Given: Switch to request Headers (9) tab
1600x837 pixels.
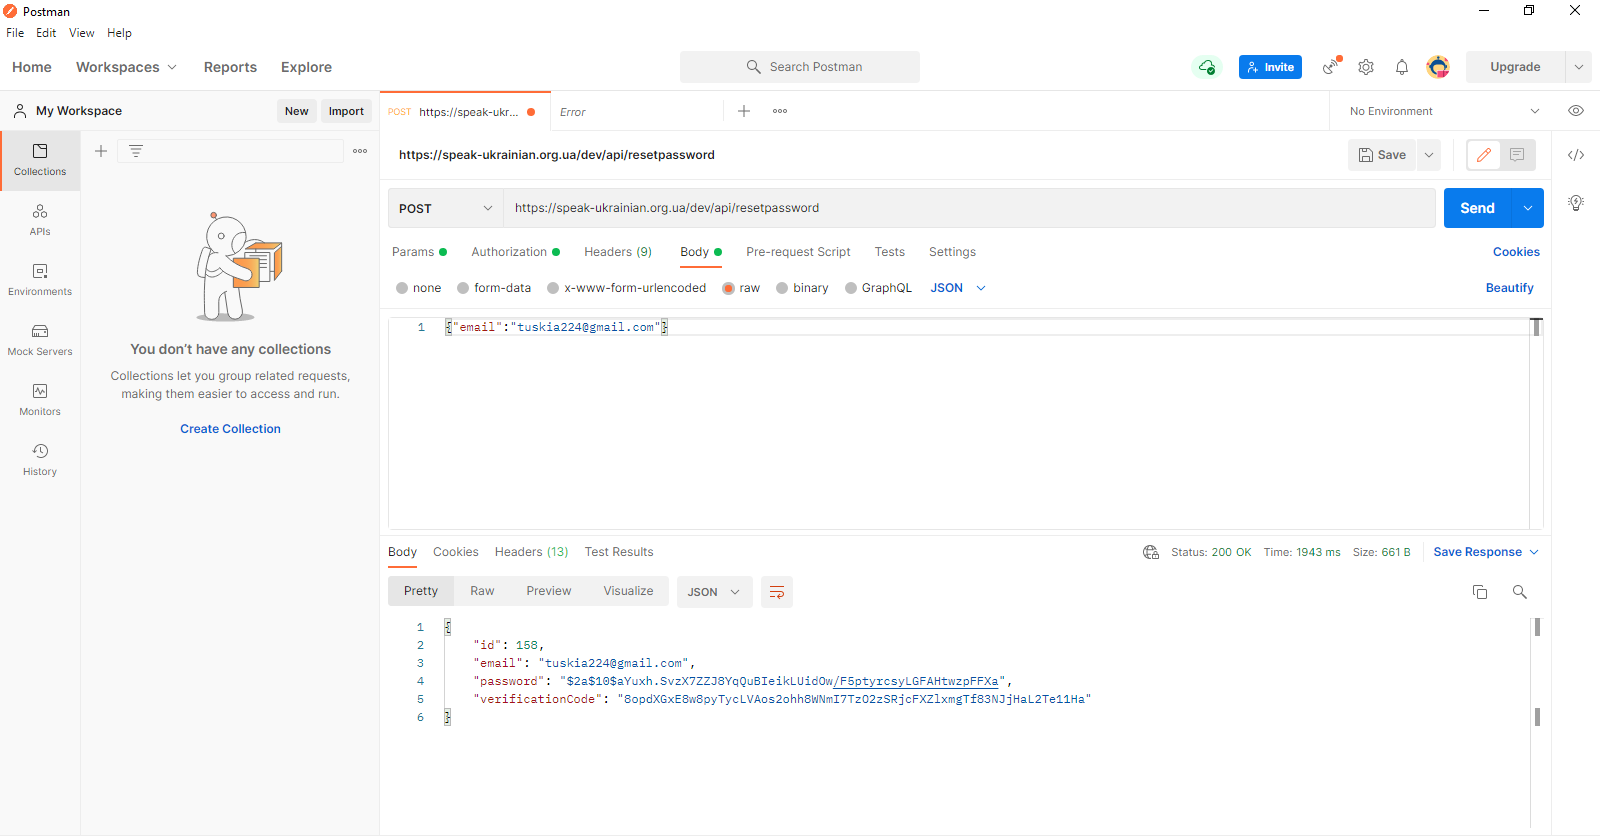Looking at the screenshot, I should pyautogui.click(x=618, y=252).
